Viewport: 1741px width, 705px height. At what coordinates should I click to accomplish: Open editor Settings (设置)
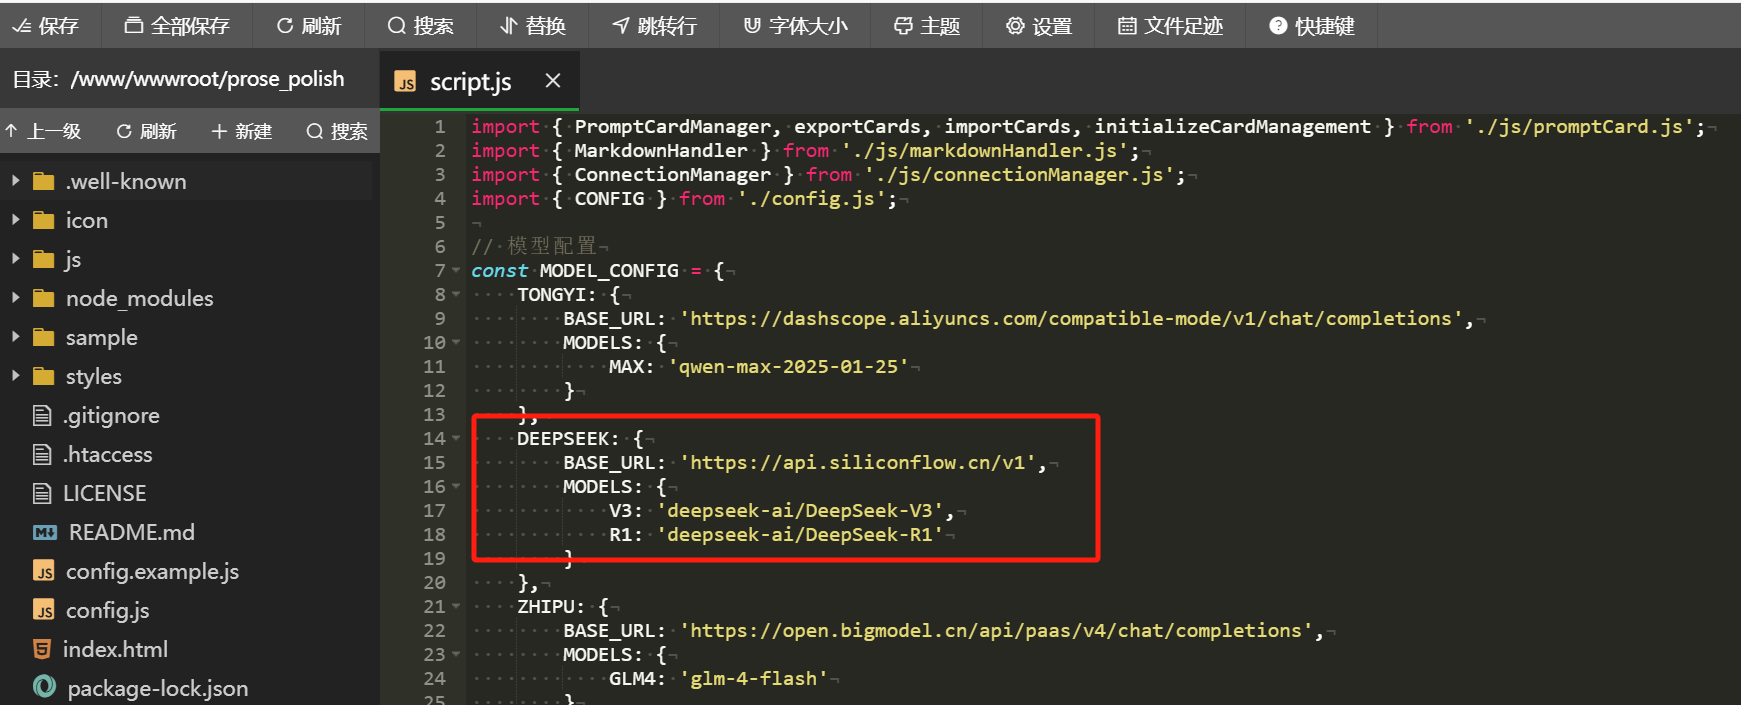[x=1039, y=26]
